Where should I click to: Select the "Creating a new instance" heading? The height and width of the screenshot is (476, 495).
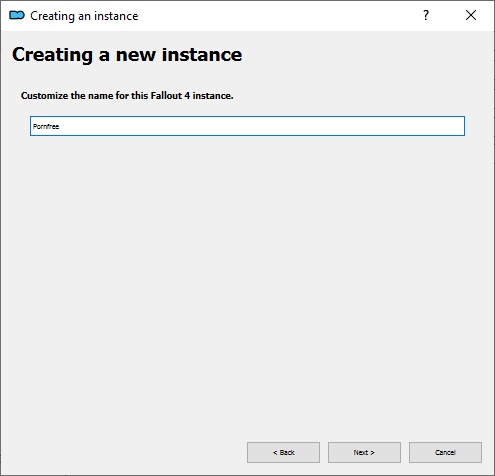pos(127,55)
